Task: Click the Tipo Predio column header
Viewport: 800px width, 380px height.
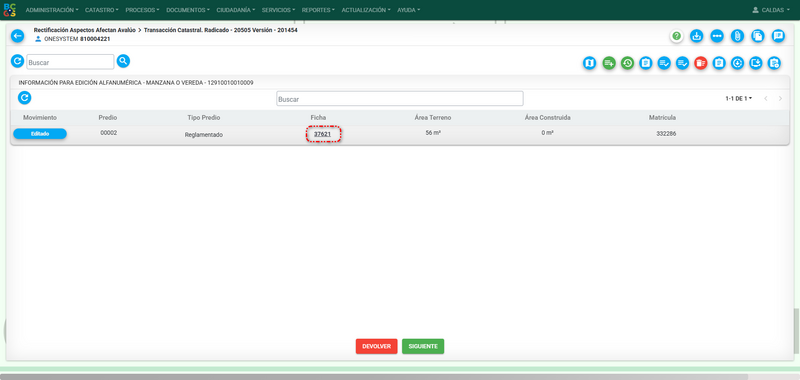Action: point(204,118)
